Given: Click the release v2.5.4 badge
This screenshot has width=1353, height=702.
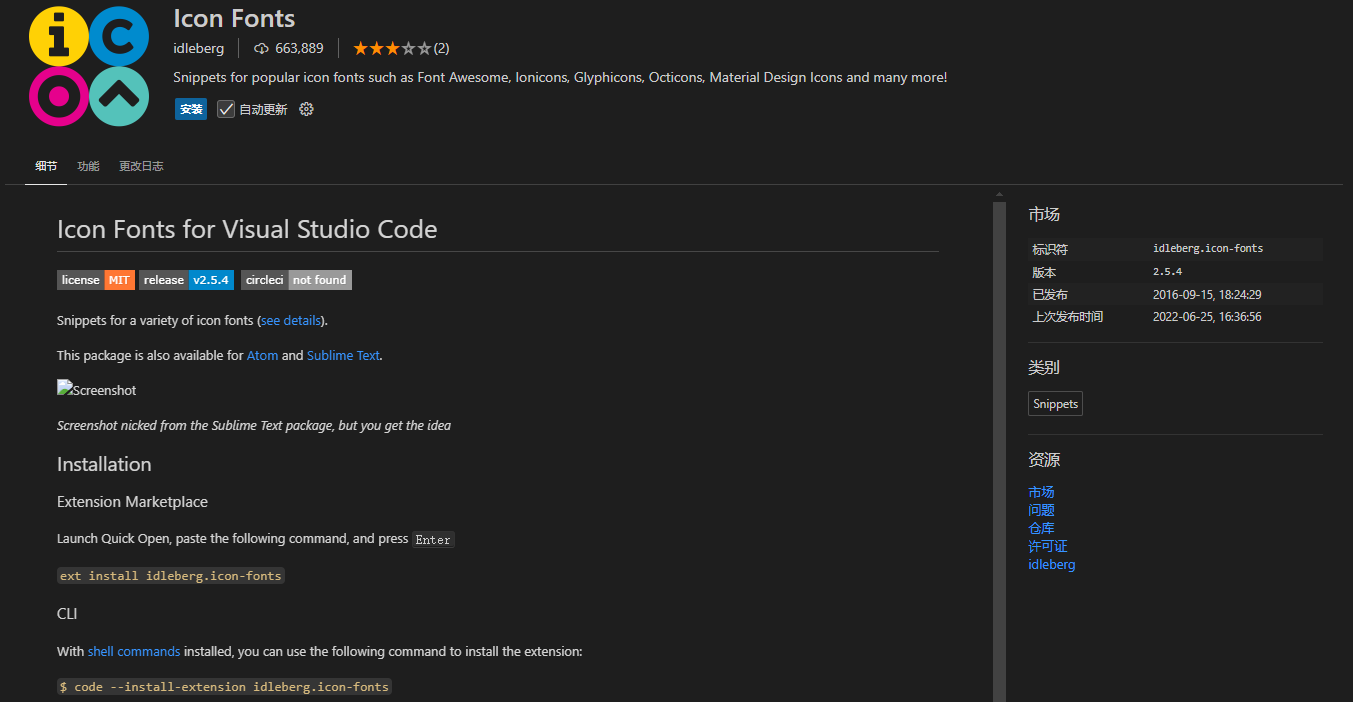Looking at the screenshot, I should pyautogui.click(x=187, y=280).
